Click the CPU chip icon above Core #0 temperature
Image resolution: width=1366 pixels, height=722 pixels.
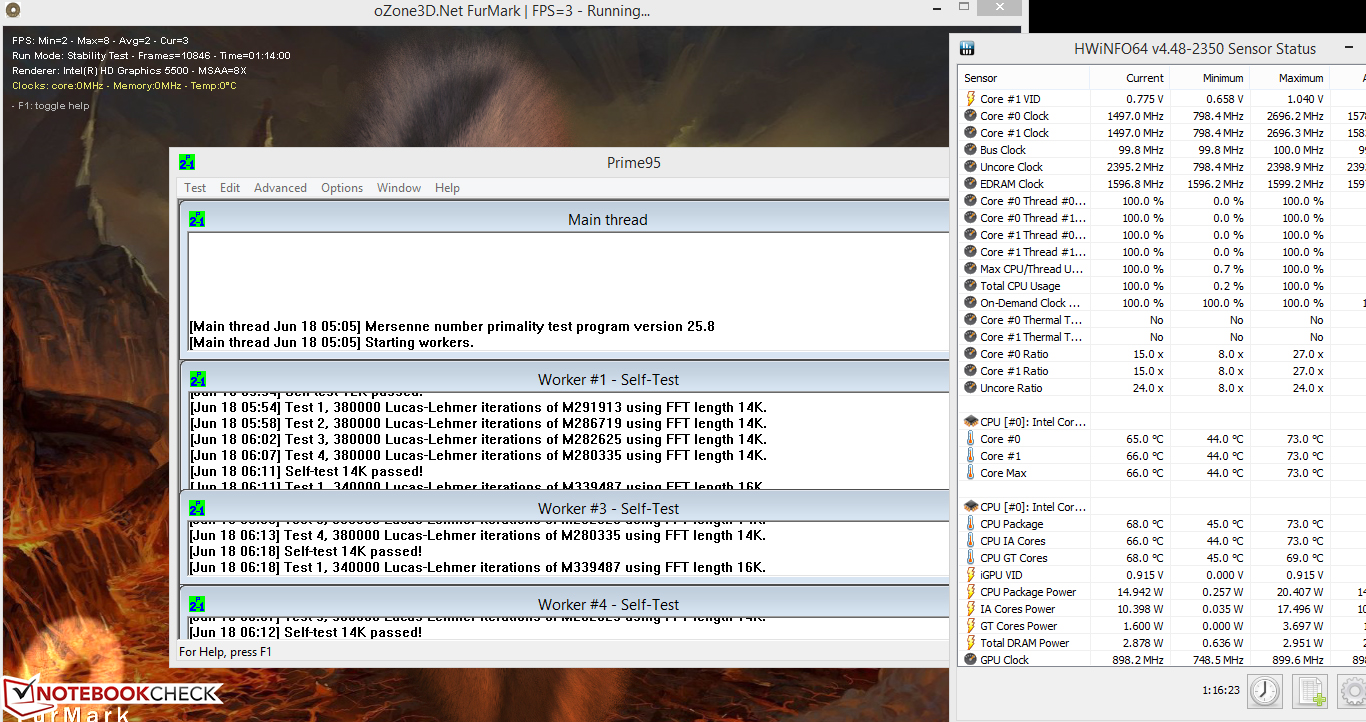[x=970, y=422]
